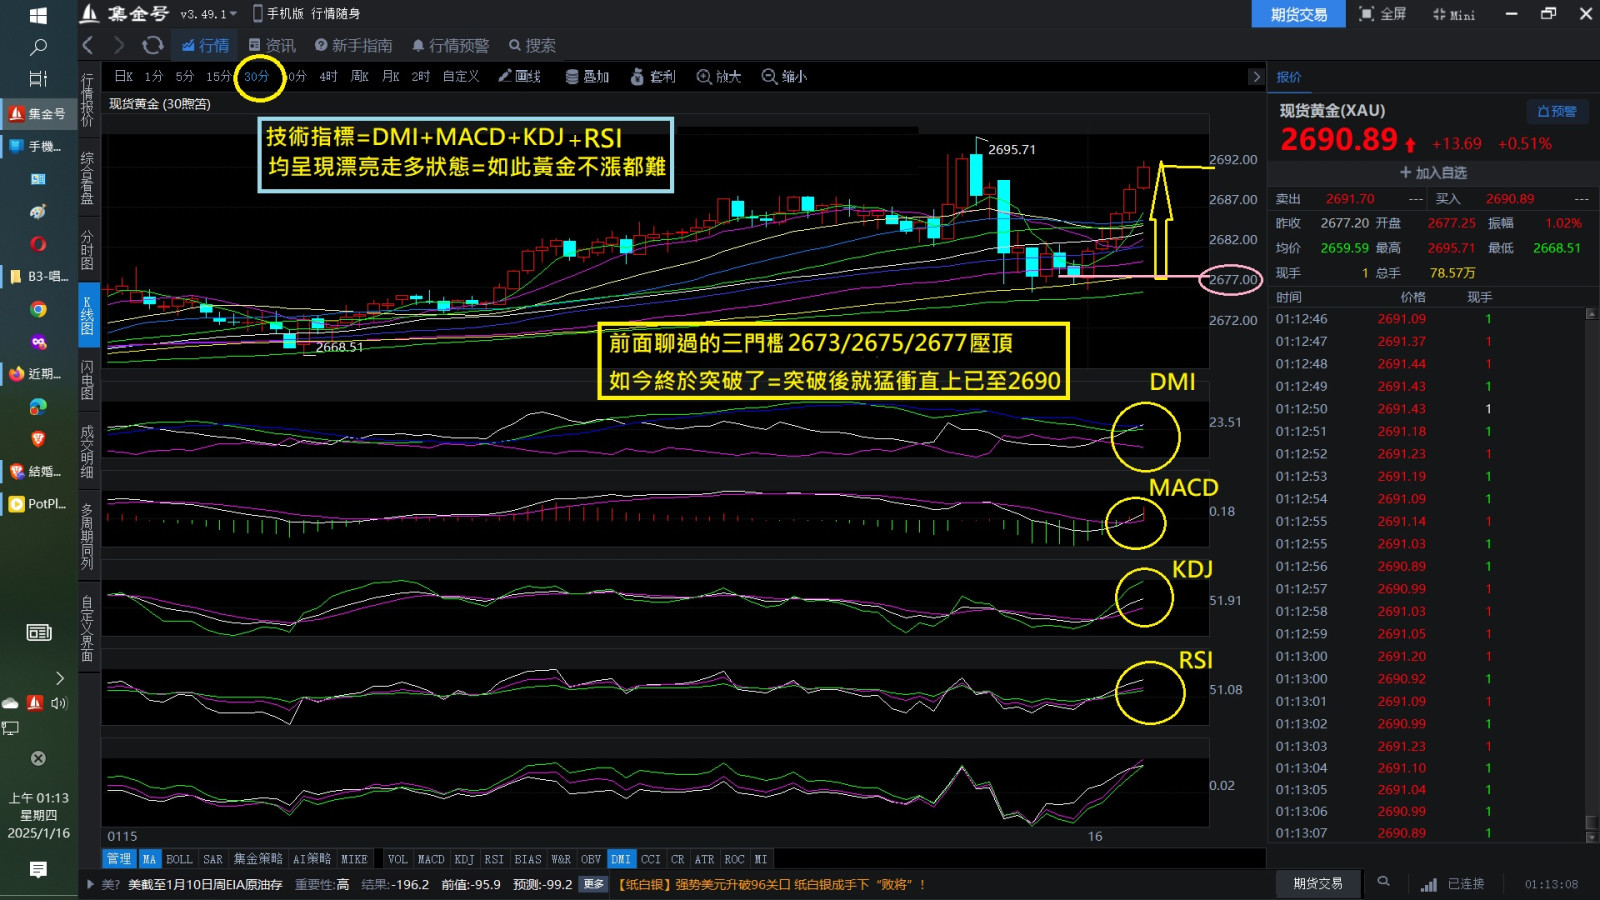Go forward with the right arrow
The width and height of the screenshot is (1600, 900).
click(x=119, y=45)
